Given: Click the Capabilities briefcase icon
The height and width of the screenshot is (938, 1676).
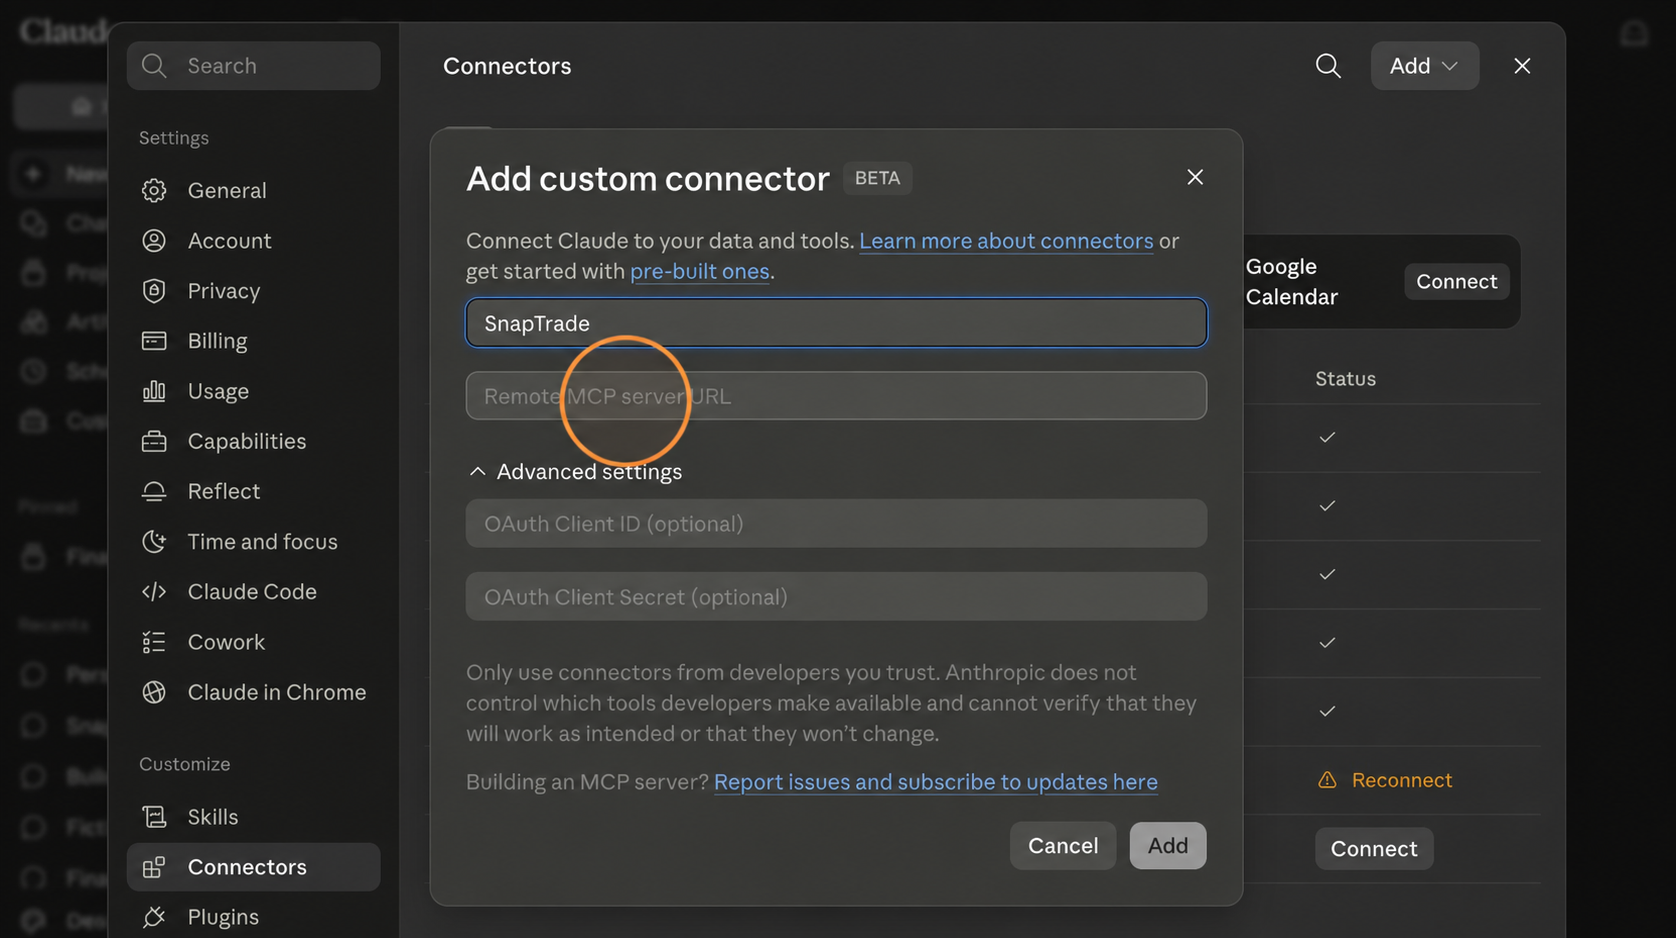Looking at the screenshot, I should [x=154, y=441].
